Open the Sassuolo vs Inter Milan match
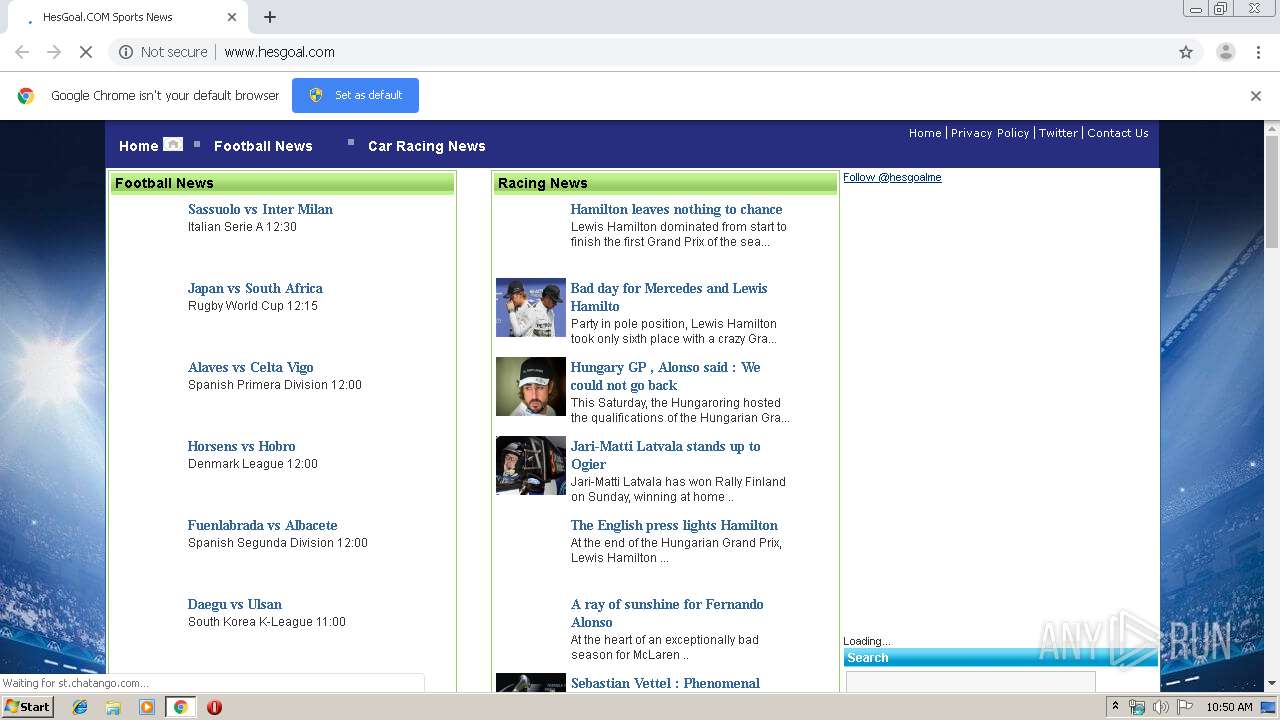Screen dimensions: 1280x720 (260, 209)
